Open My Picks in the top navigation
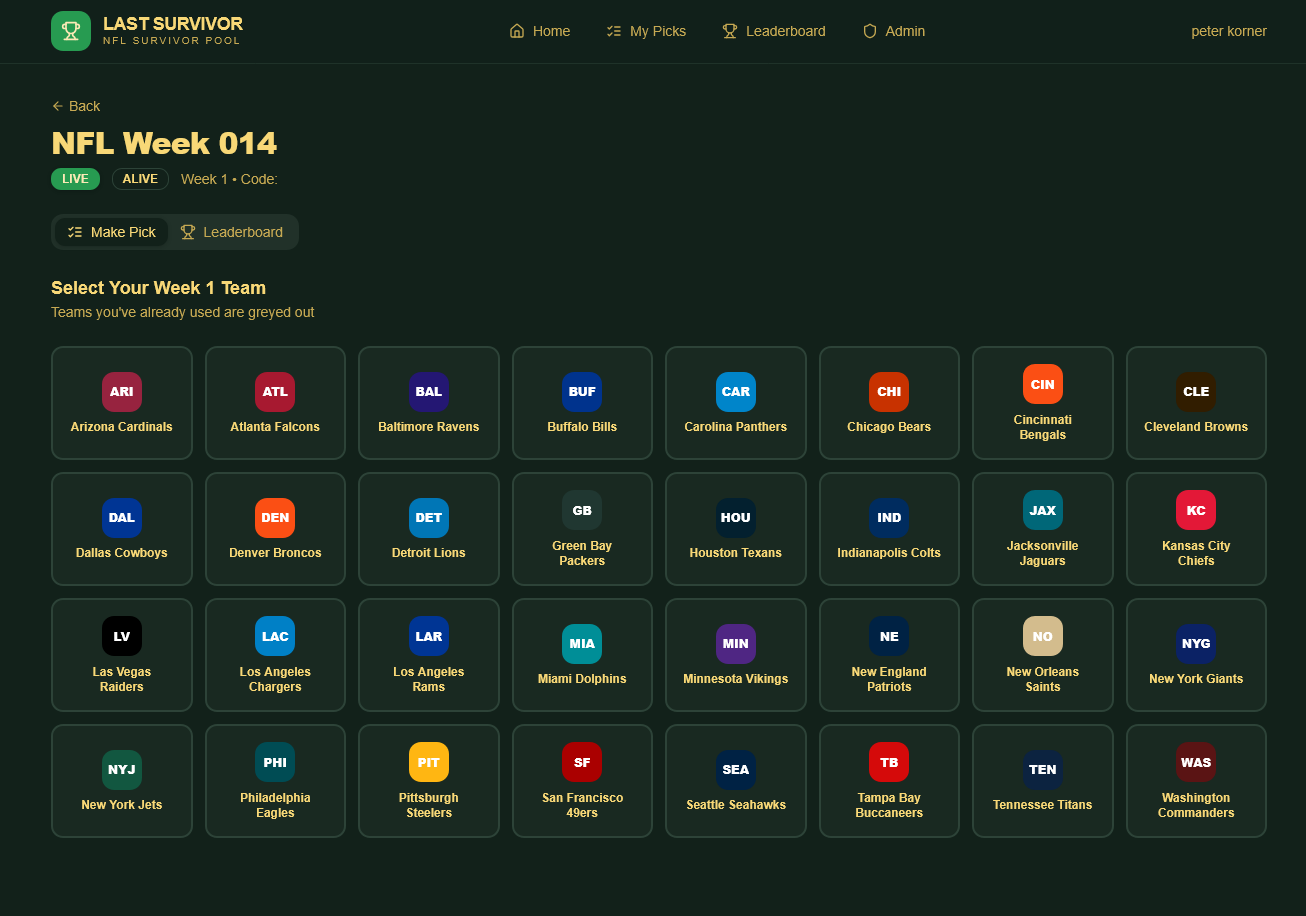Image resolution: width=1306 pixels, height=916 pixels. click(646, 31)
